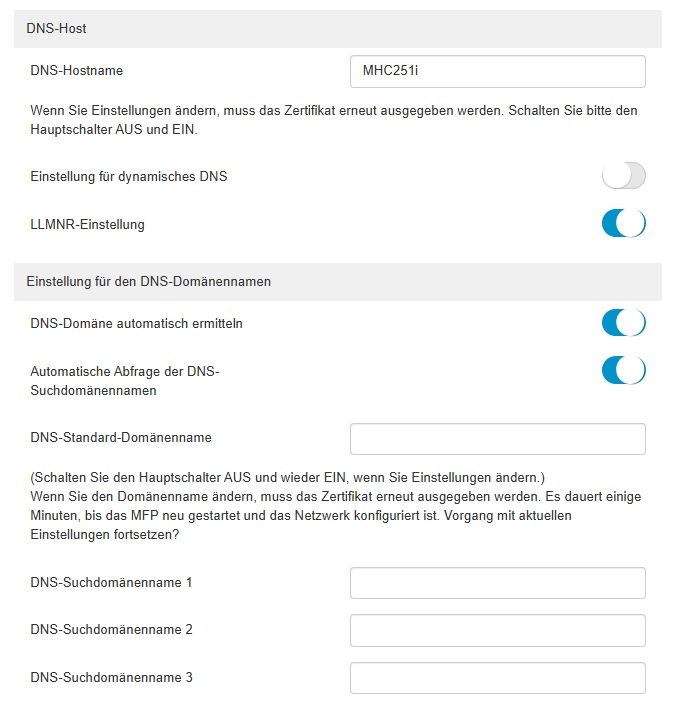Activate the DNS-Suchdomänenname 3 field
This screenshot has height=715, width=673.
497,678
